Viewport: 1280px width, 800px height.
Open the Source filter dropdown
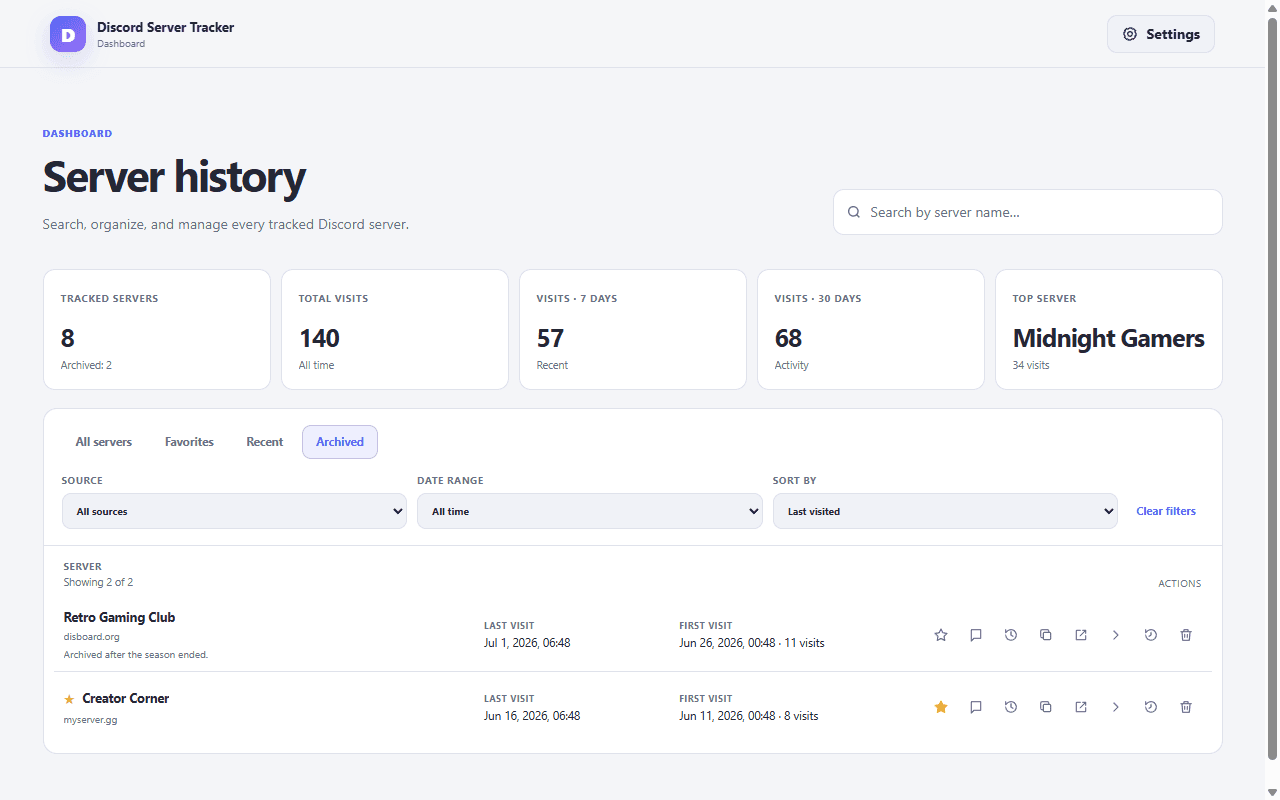[x=234, y=511]
